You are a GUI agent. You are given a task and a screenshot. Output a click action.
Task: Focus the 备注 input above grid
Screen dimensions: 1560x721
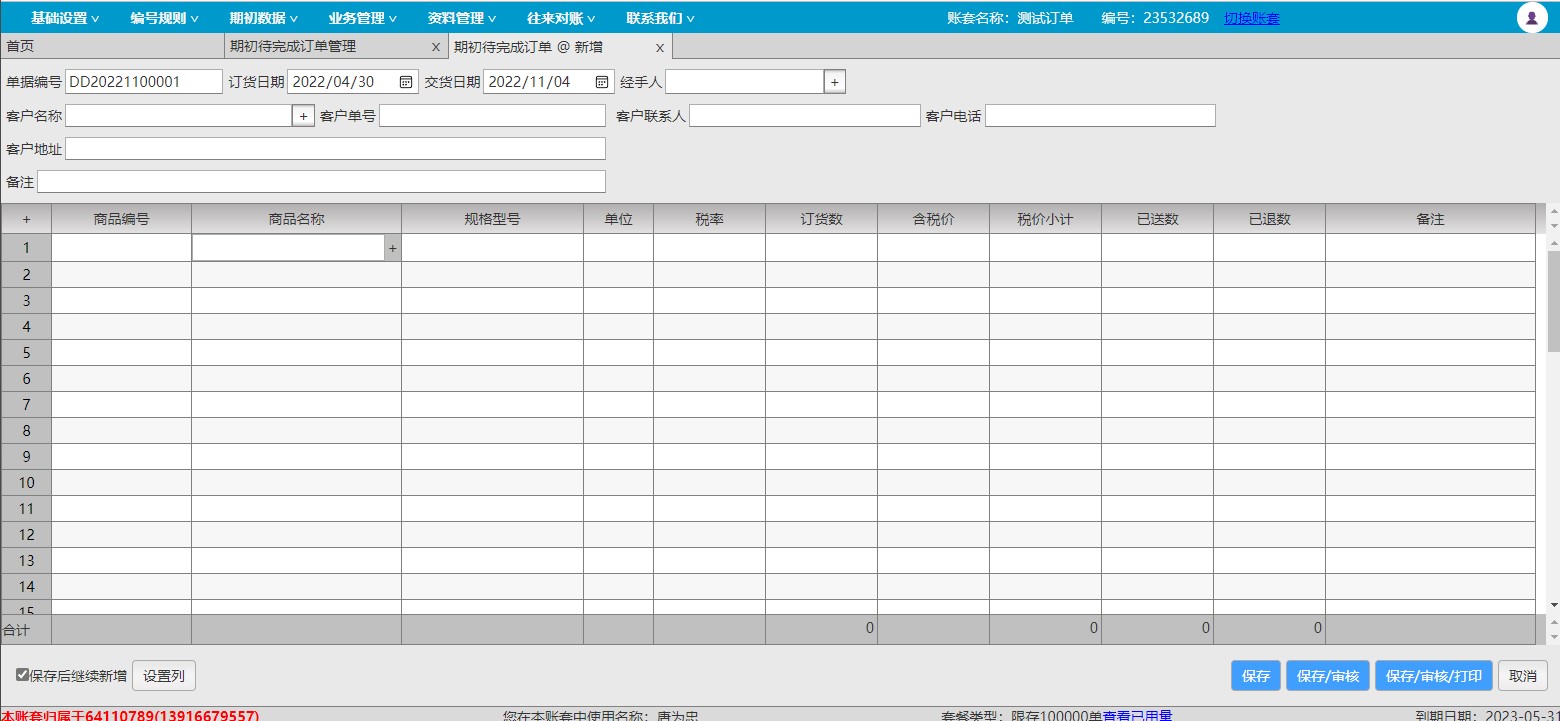tap(321, 182)
